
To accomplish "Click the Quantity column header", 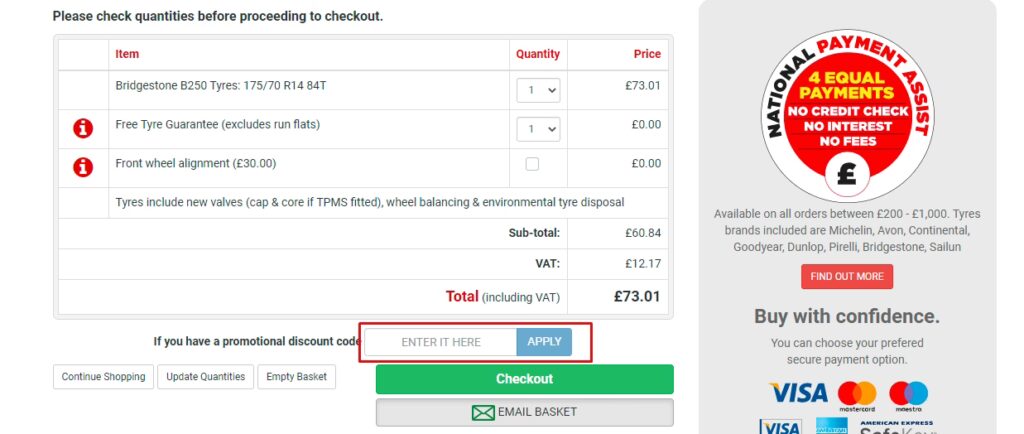I will click(537, 54).
